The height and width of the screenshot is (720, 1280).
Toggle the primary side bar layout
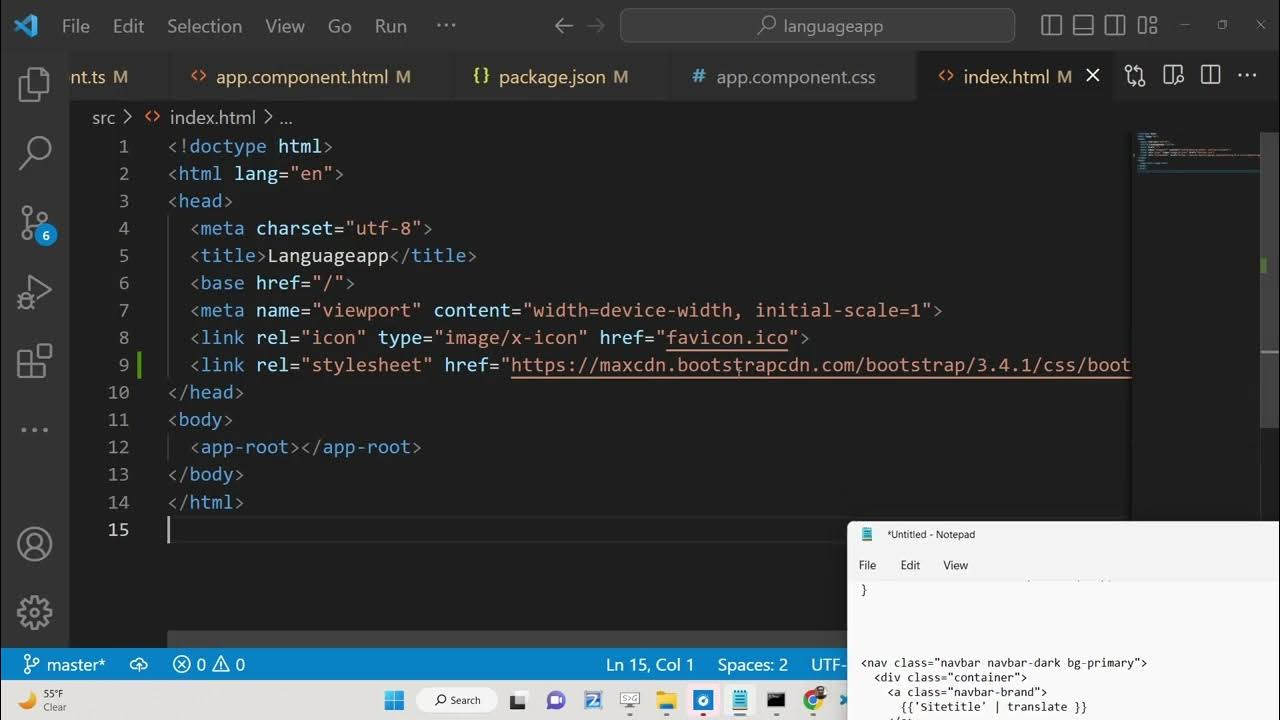[x=1051, y=26]
